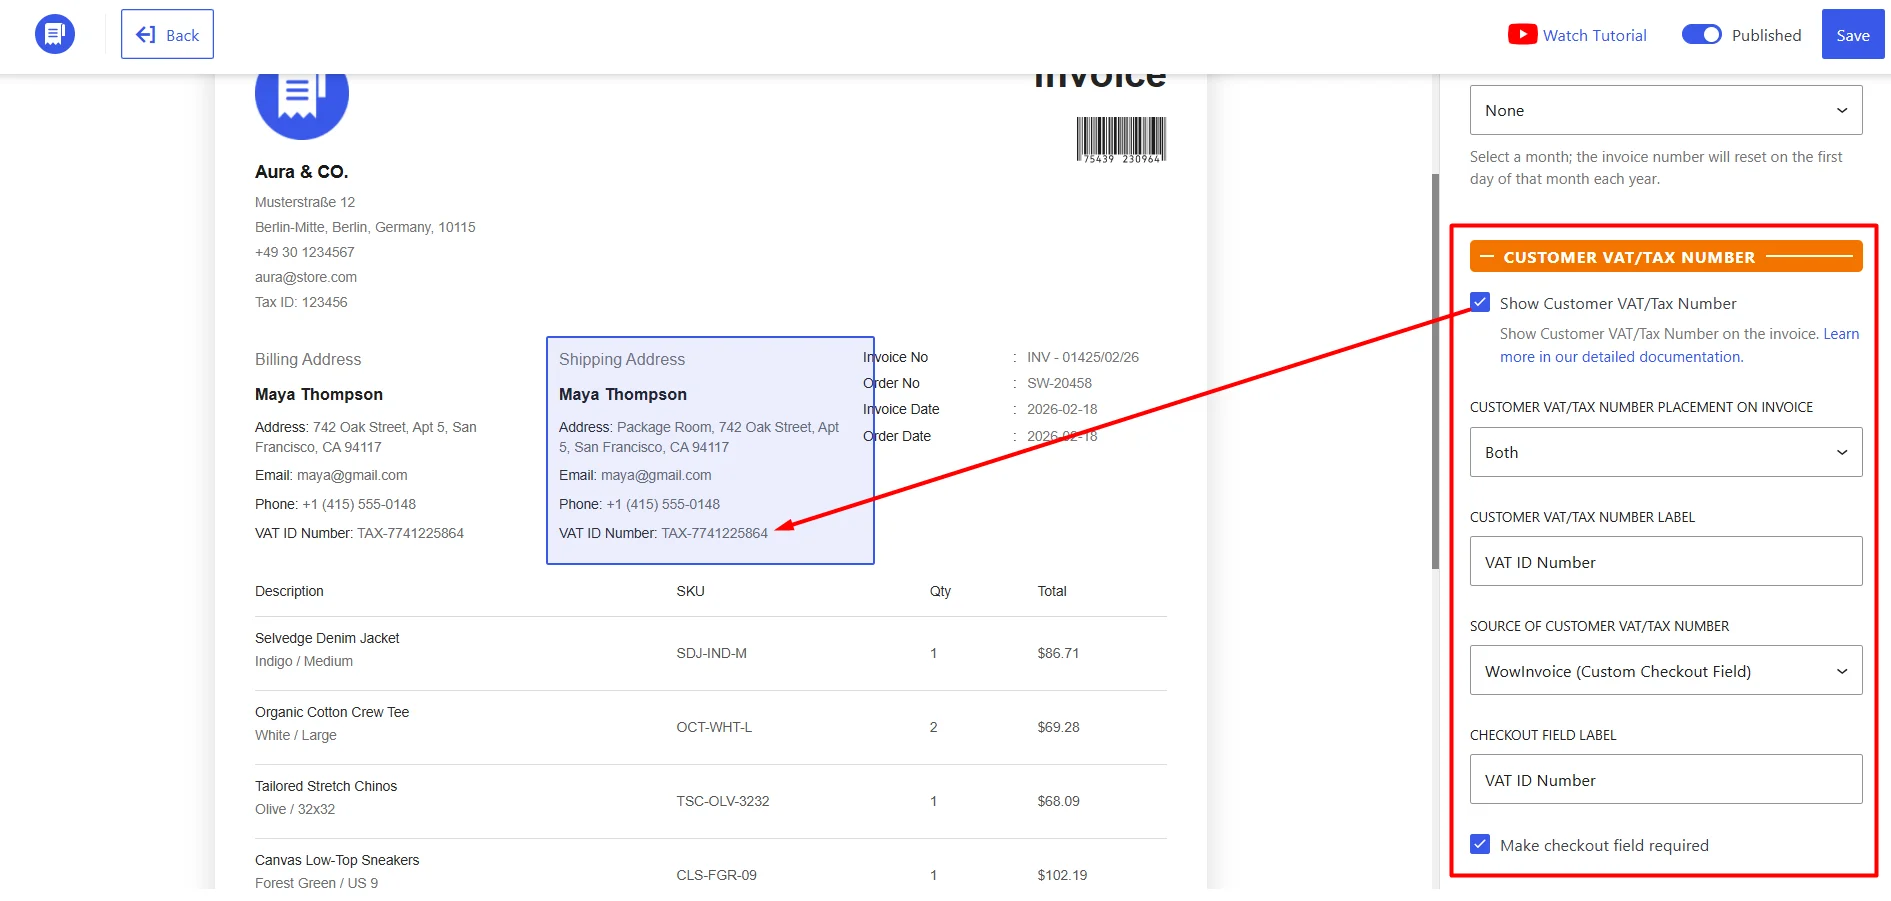The width and height of the screenshot is (1891, 901).
Task: Select the Aura & CO. company name
Action: point(302,172)
